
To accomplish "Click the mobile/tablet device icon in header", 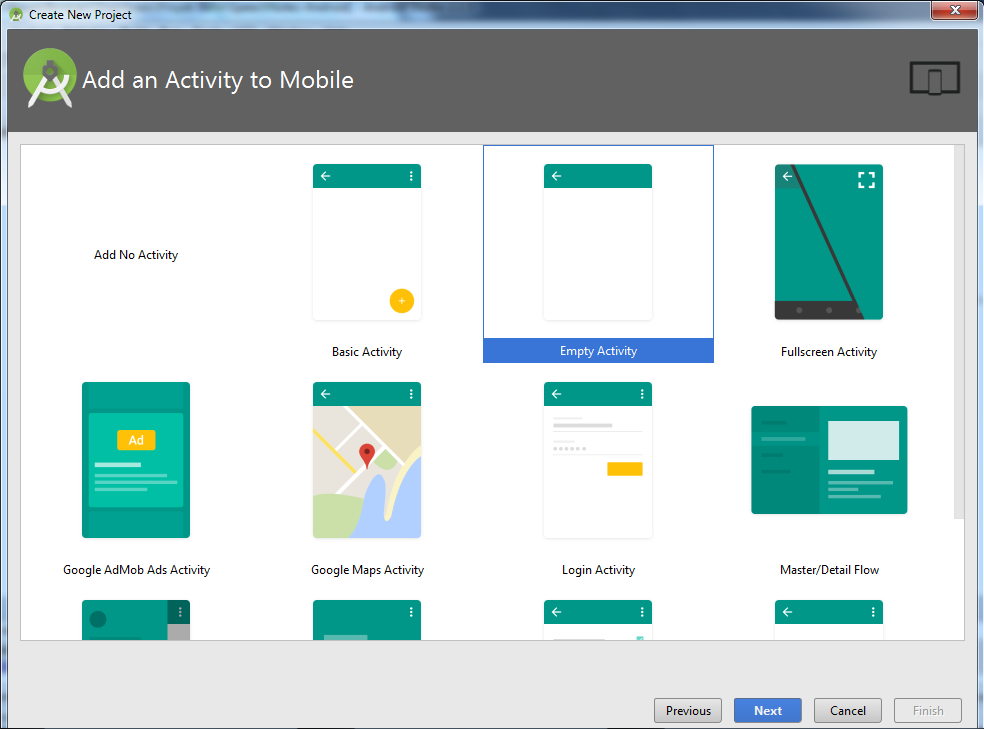I will click(x=934, y=78).
